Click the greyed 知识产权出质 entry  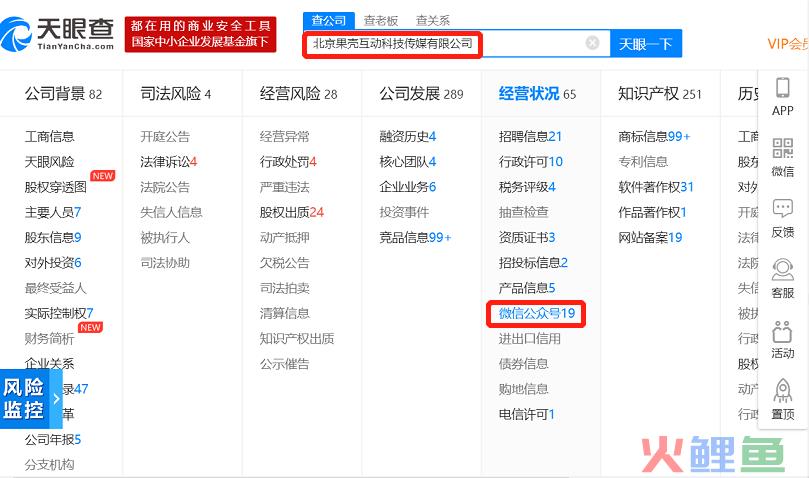[x=297, y=339]
